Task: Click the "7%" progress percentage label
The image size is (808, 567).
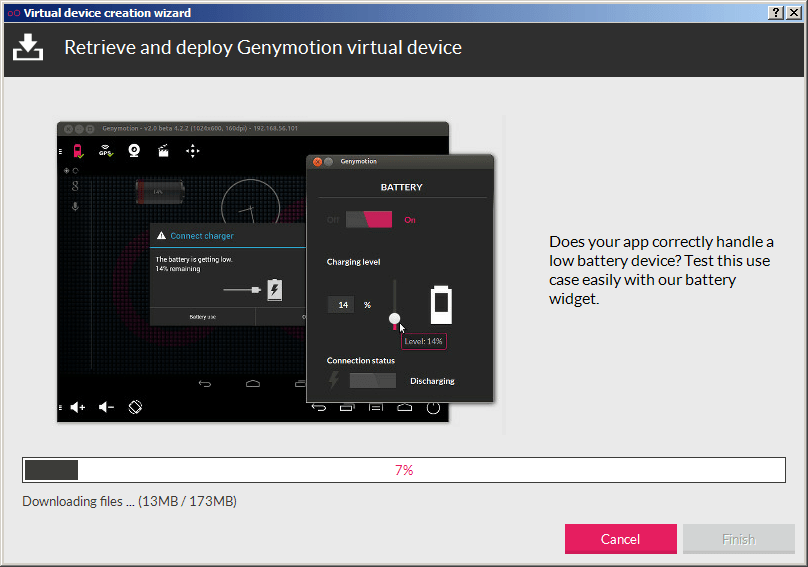Action: click(x=404, y=470)
